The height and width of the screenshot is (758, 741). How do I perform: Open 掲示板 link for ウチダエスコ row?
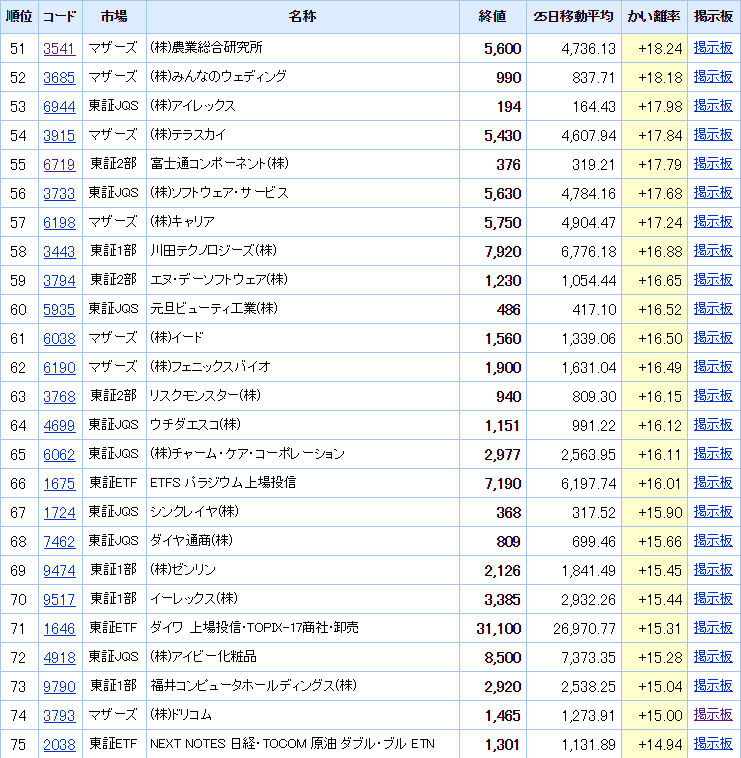713,425
